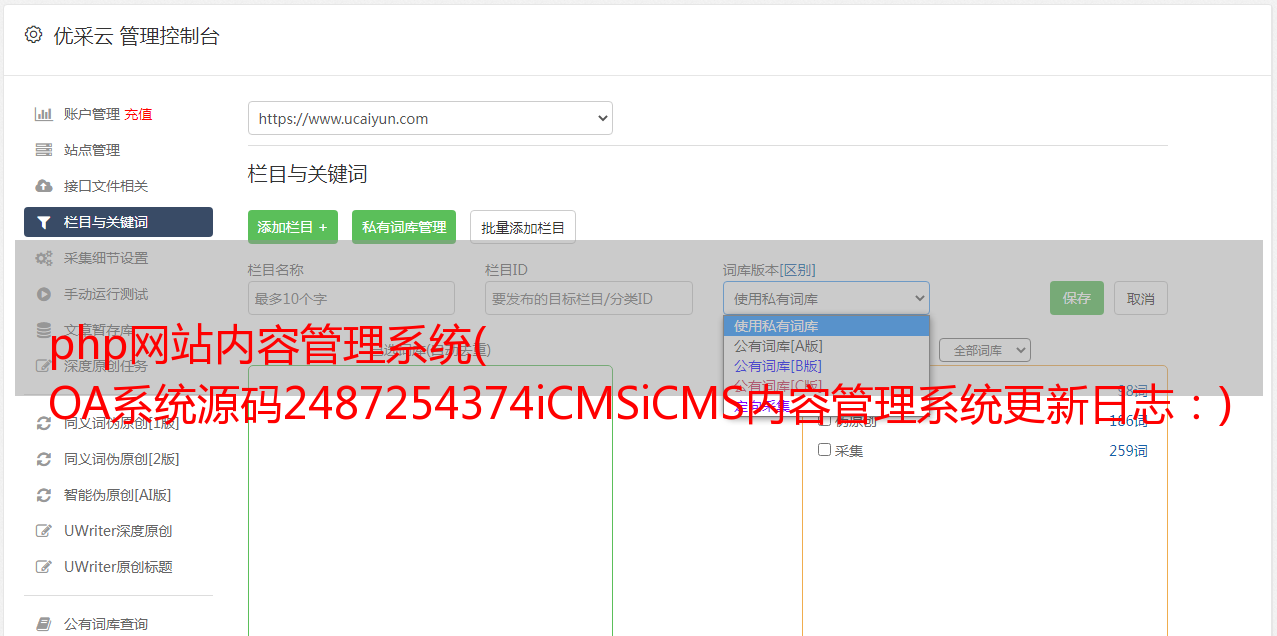Open 站点管理 via its server icon
The image size is (1277, 636).
(44, 150)
